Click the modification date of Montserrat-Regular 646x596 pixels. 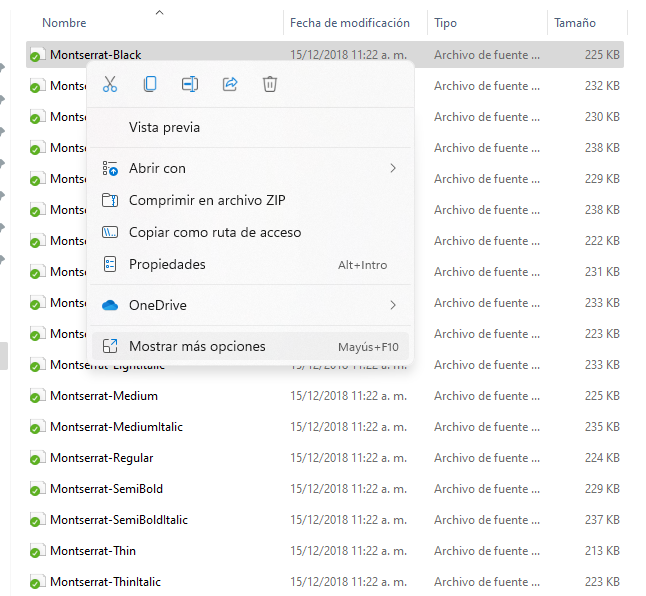pyautogui.click(x=349, y=458)
